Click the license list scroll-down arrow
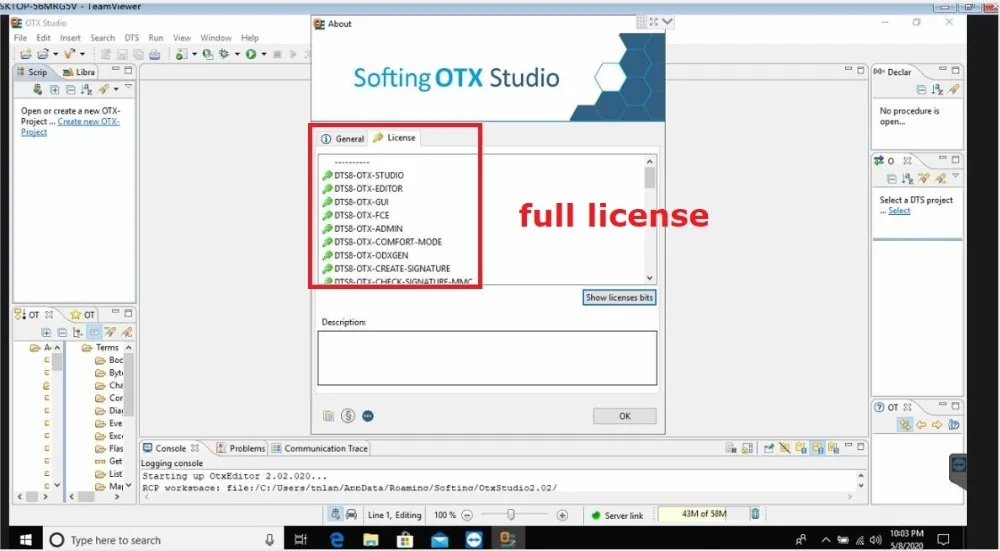This screenshot has height=551, width=1000. 650,277
